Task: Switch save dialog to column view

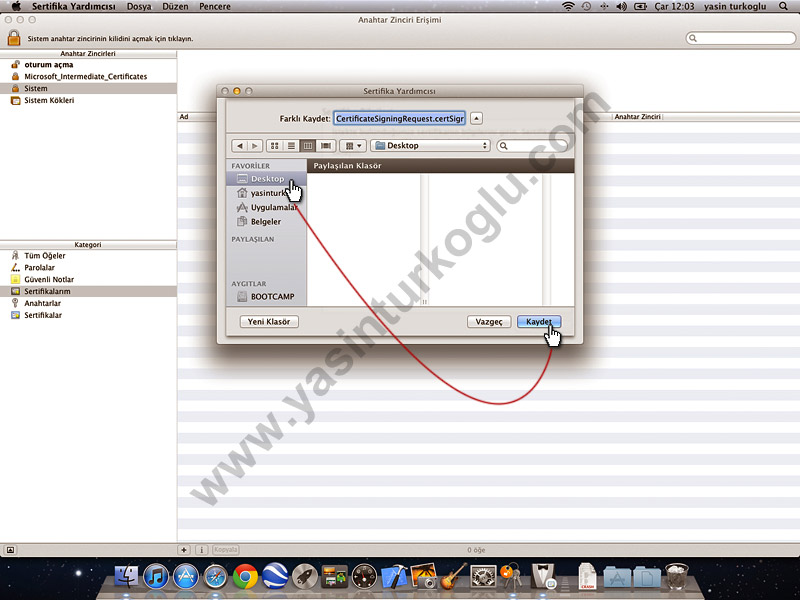Action: pyautogui.click(x=308, y=145)
